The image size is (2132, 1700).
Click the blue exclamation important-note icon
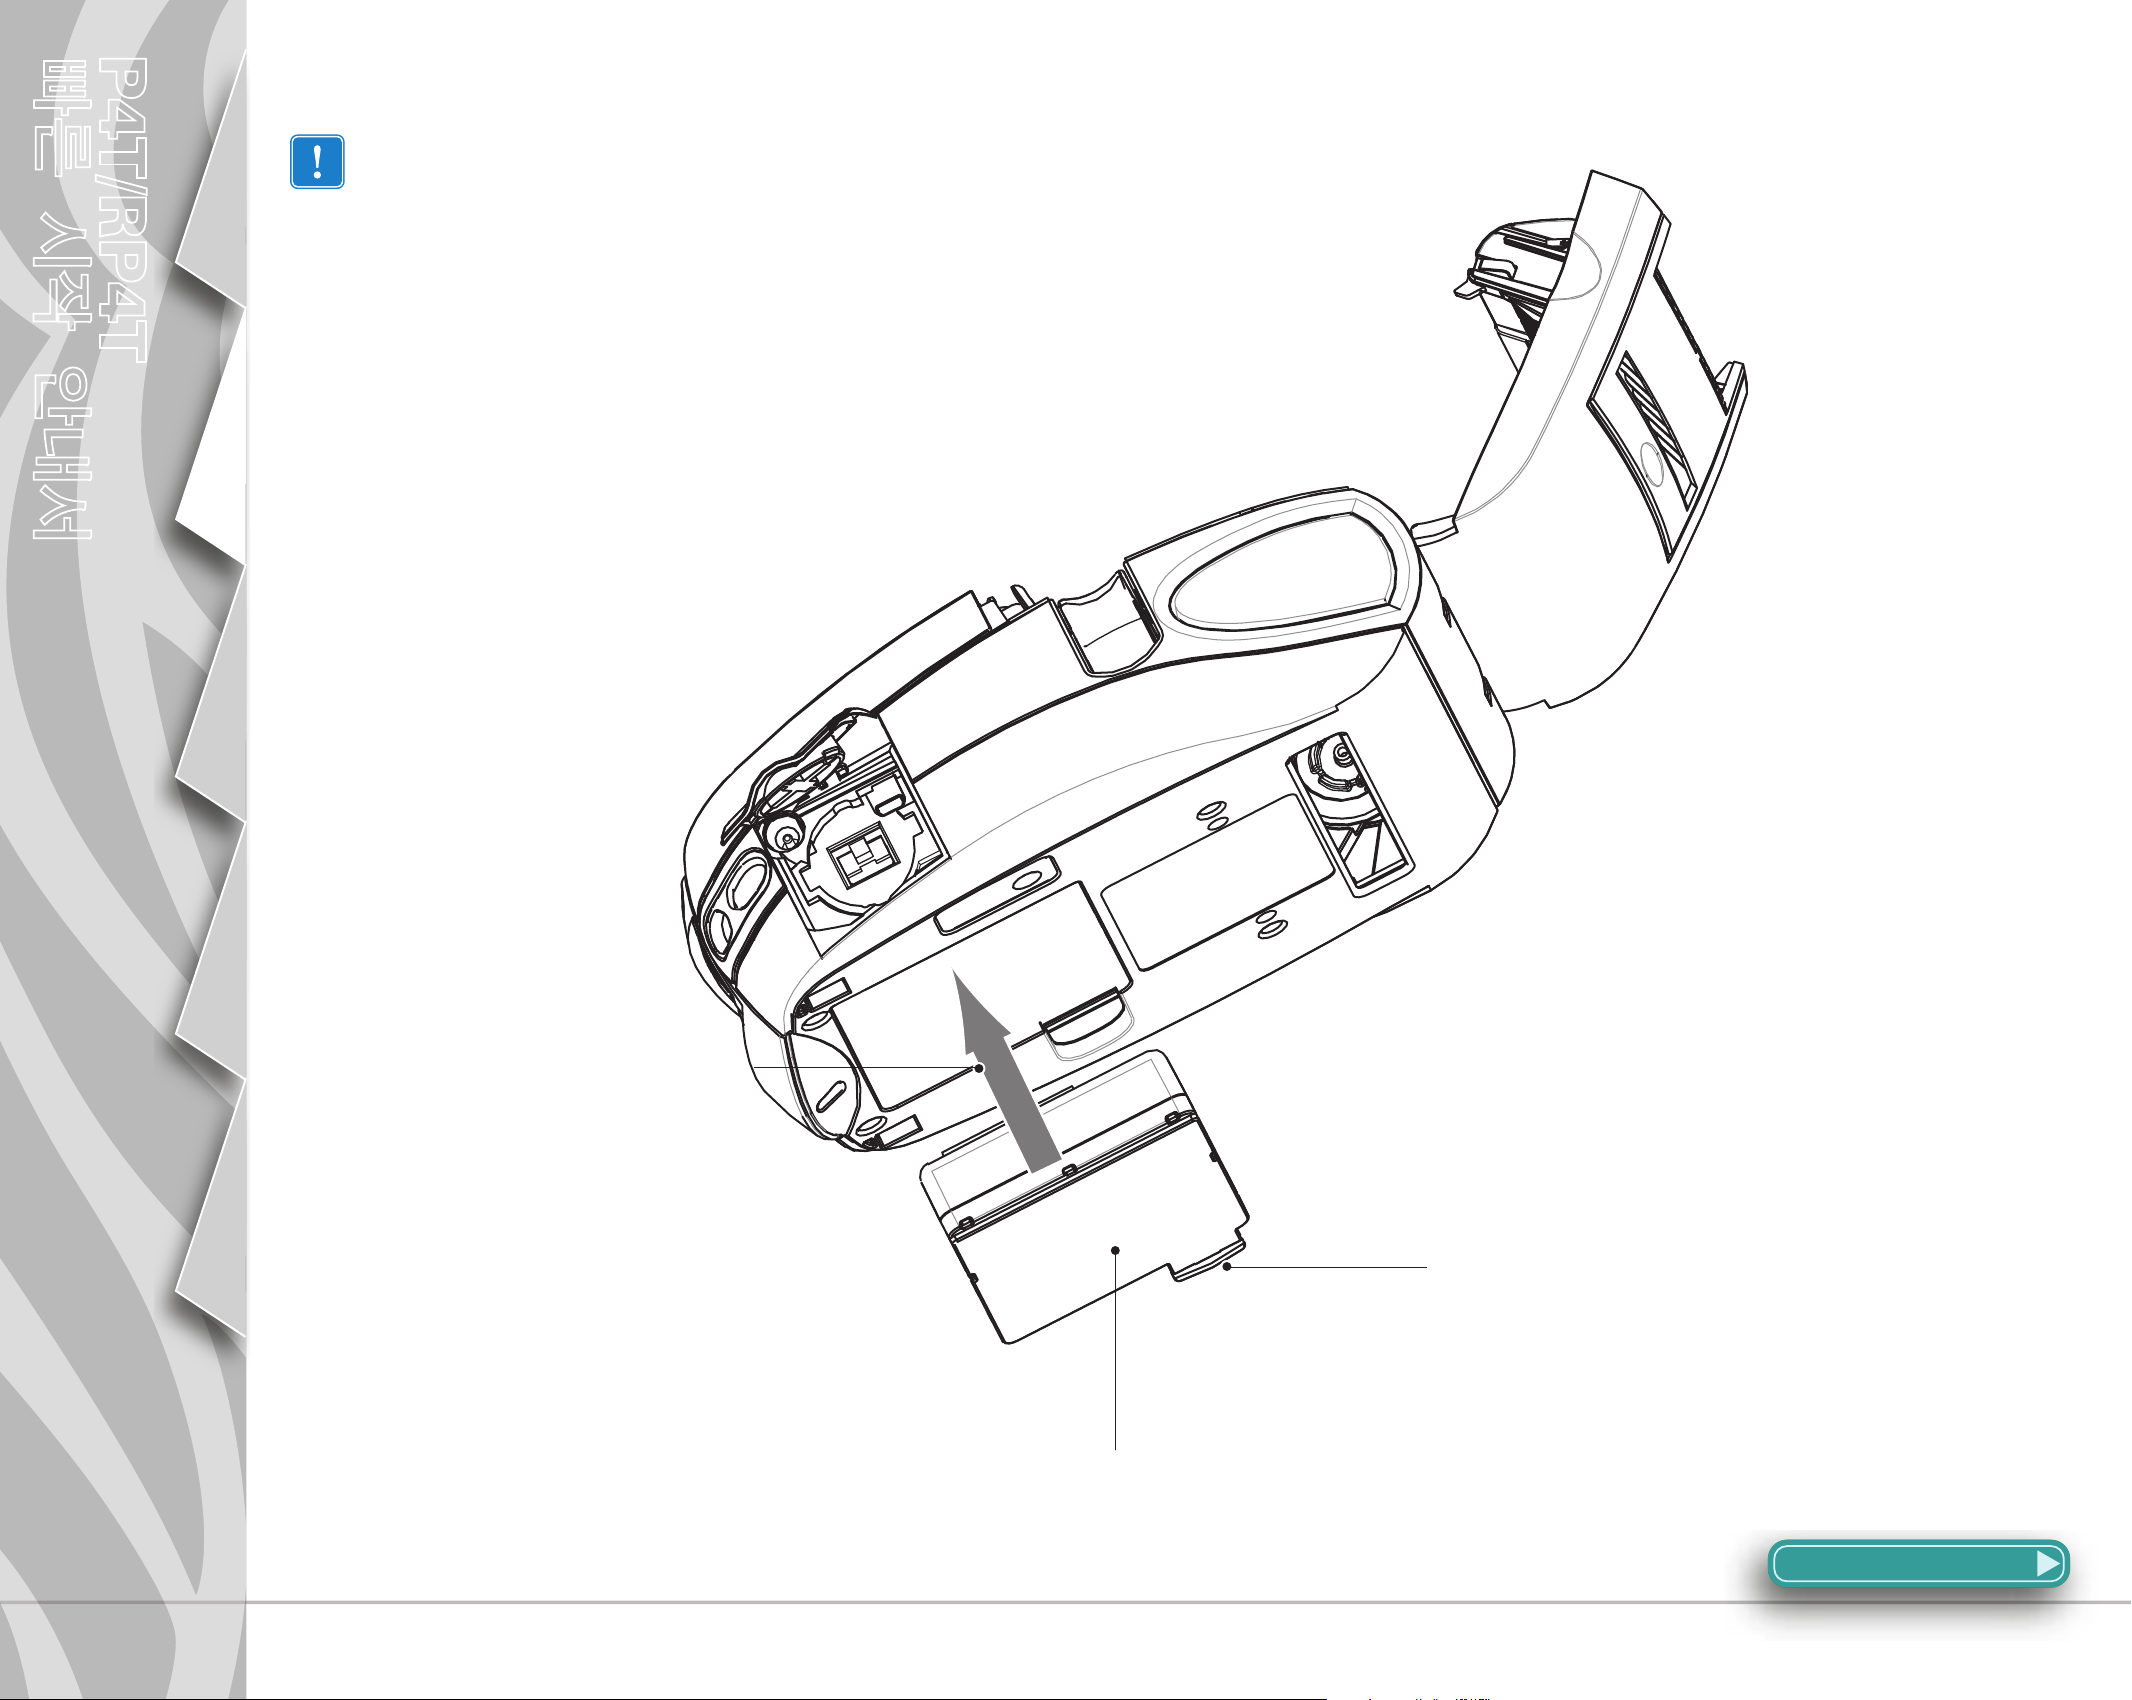tap(317, 162)
